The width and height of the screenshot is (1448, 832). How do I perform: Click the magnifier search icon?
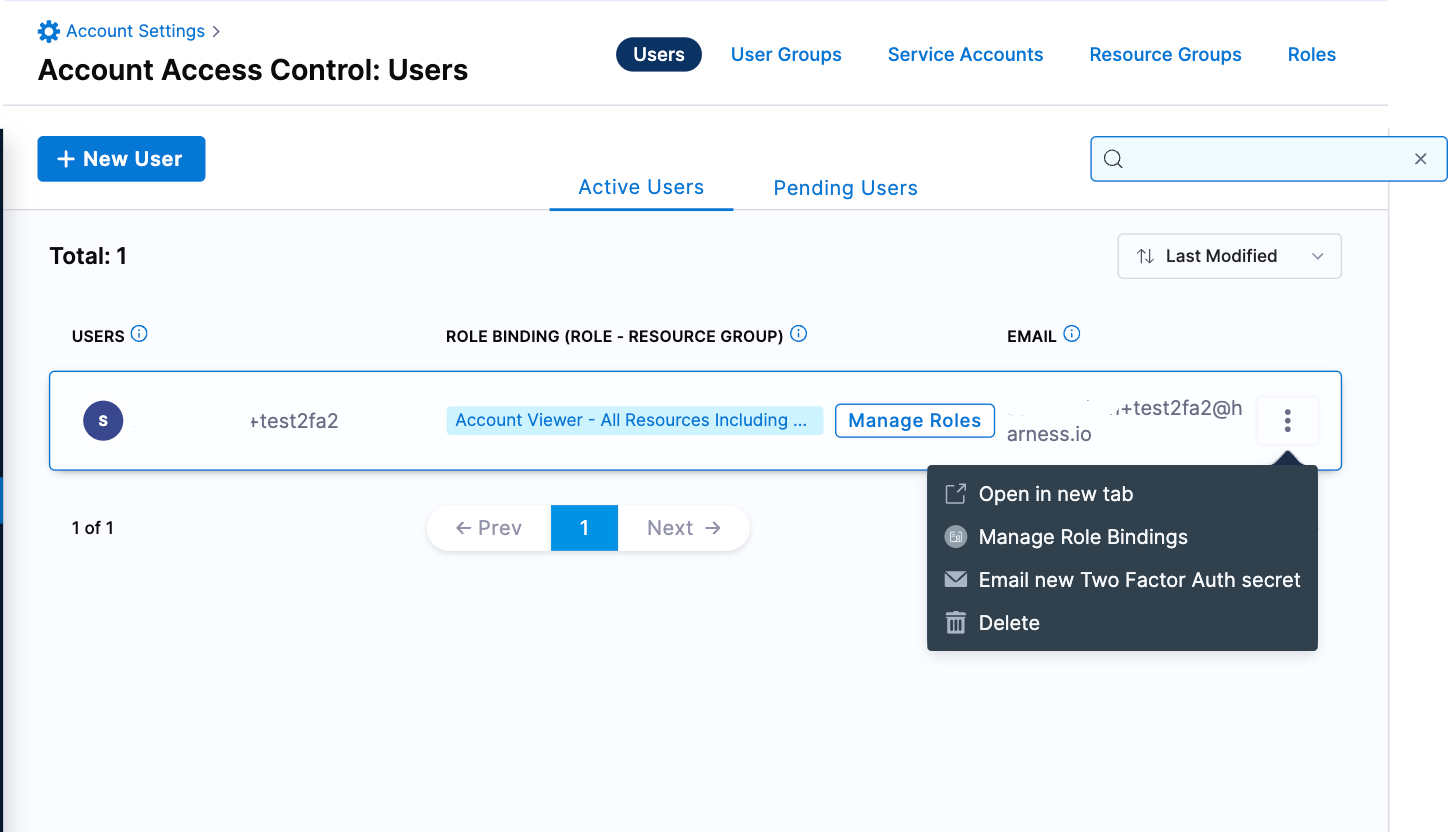1113,159
